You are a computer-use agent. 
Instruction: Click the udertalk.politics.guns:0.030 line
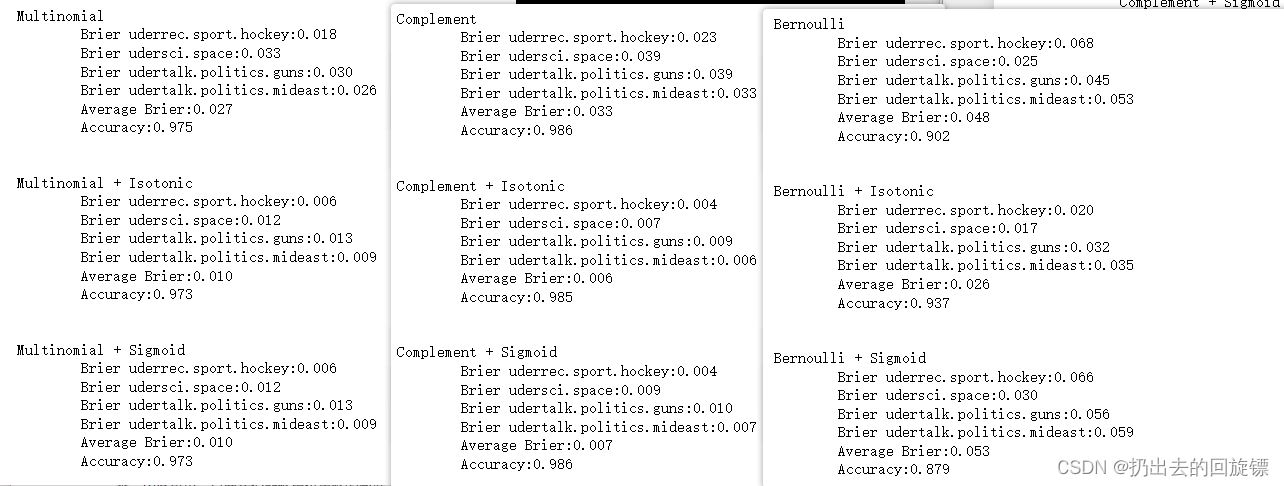point(217,72)
